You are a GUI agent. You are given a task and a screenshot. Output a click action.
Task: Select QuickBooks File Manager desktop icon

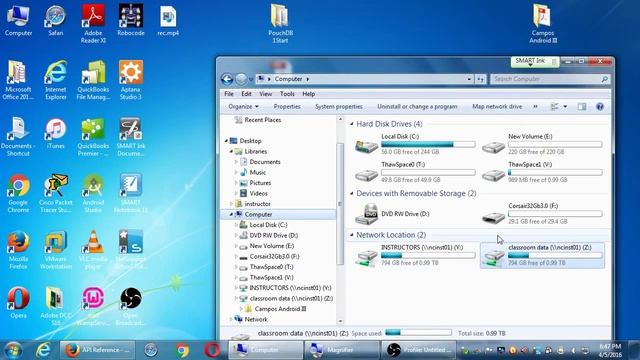coord(93,80)
